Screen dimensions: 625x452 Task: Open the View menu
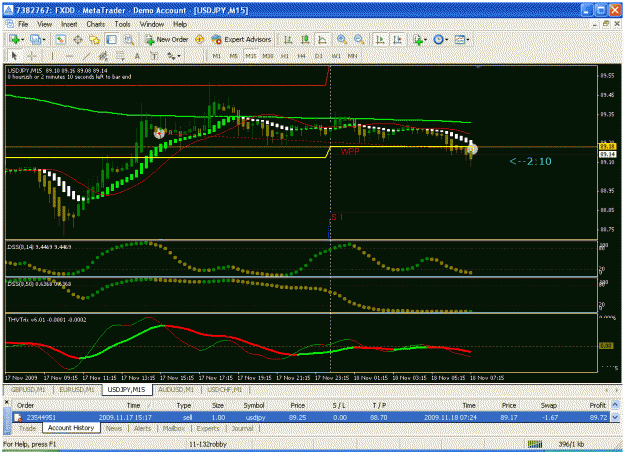coord(44,24)
